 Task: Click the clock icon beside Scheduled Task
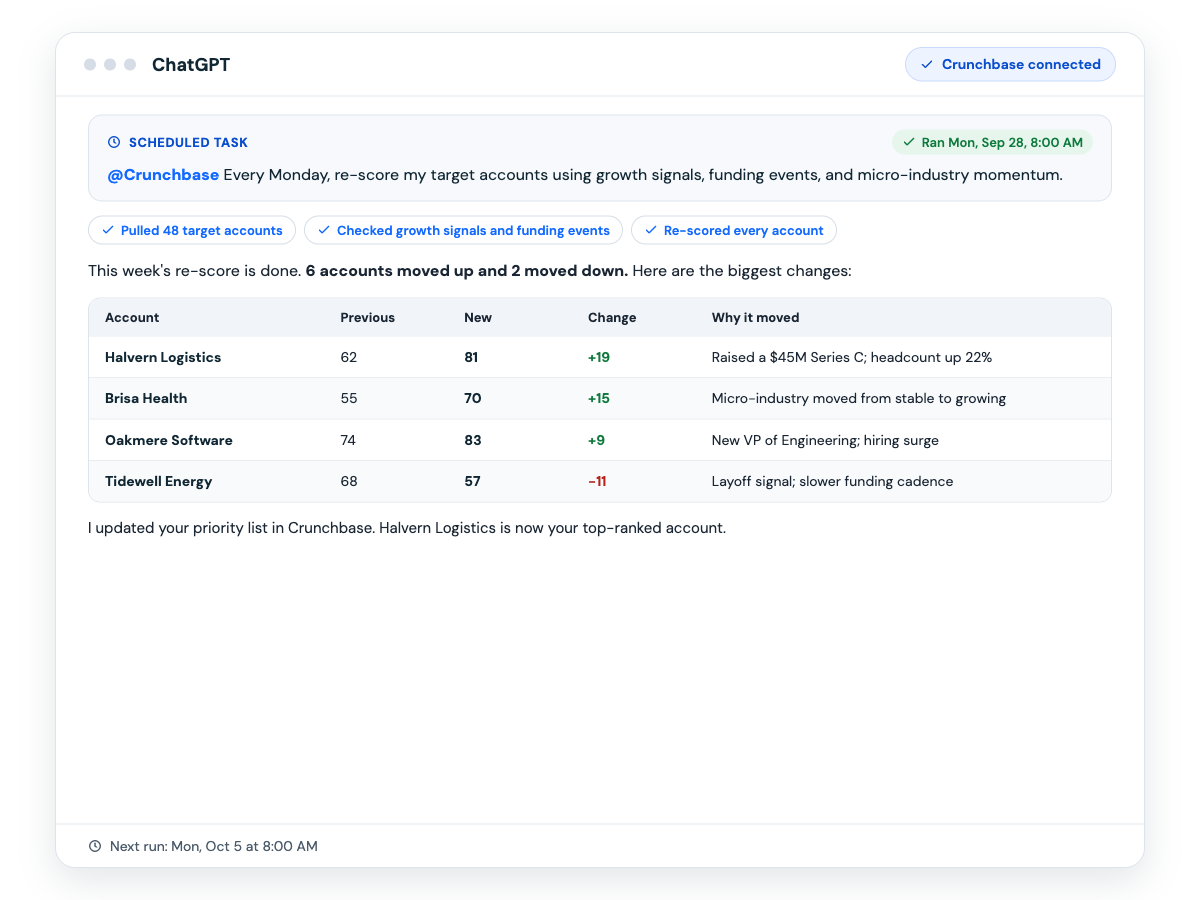pyautogui.click(x=114, y=143)
